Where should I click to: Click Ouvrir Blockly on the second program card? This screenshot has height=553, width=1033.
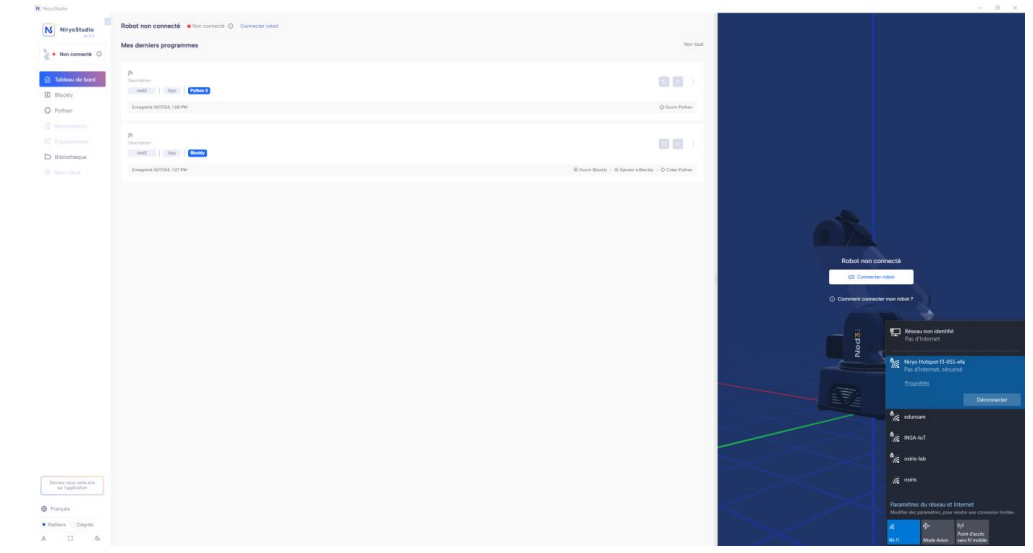[590, 170]
